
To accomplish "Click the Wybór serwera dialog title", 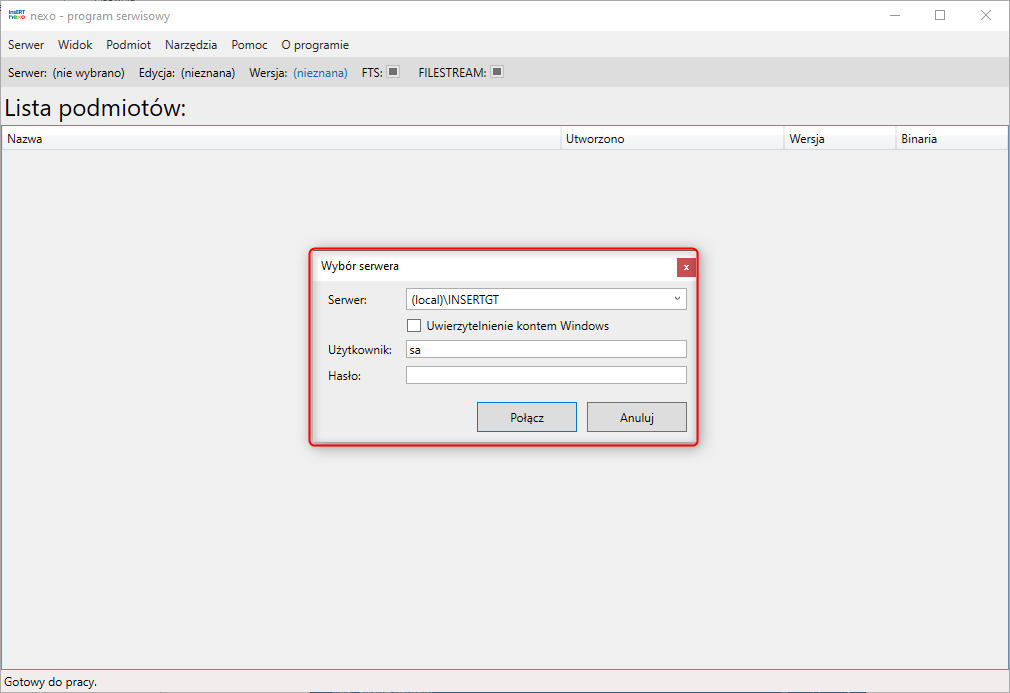I will [x=359, y=266].
